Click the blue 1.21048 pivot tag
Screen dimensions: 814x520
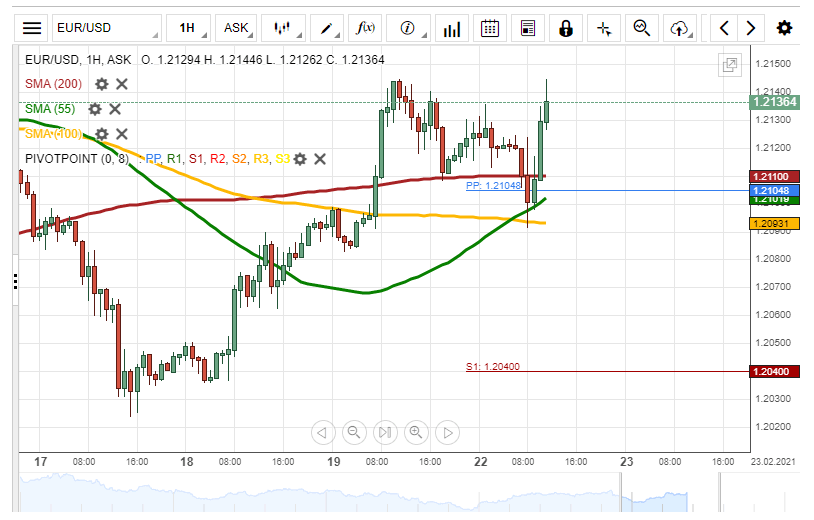(x=775, y=190)
